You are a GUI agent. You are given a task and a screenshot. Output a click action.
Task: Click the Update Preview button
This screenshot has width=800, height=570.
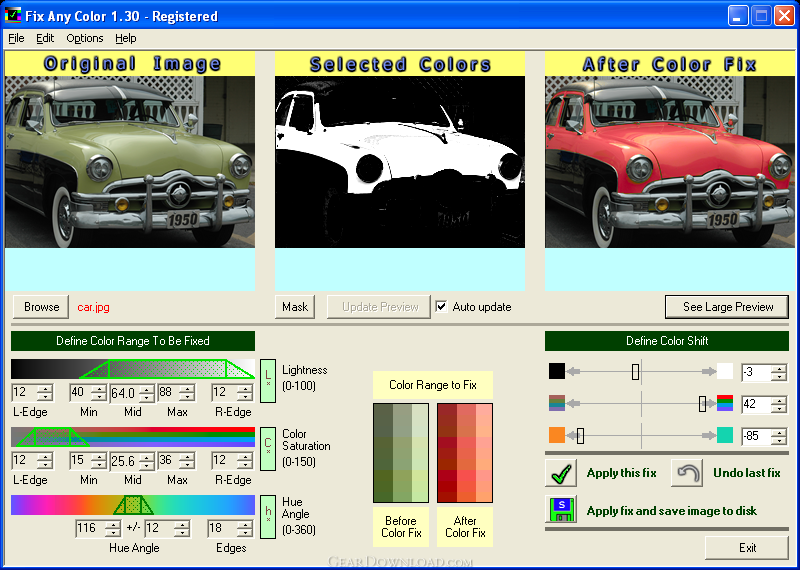pyautogui.click(x=379, y=307)
